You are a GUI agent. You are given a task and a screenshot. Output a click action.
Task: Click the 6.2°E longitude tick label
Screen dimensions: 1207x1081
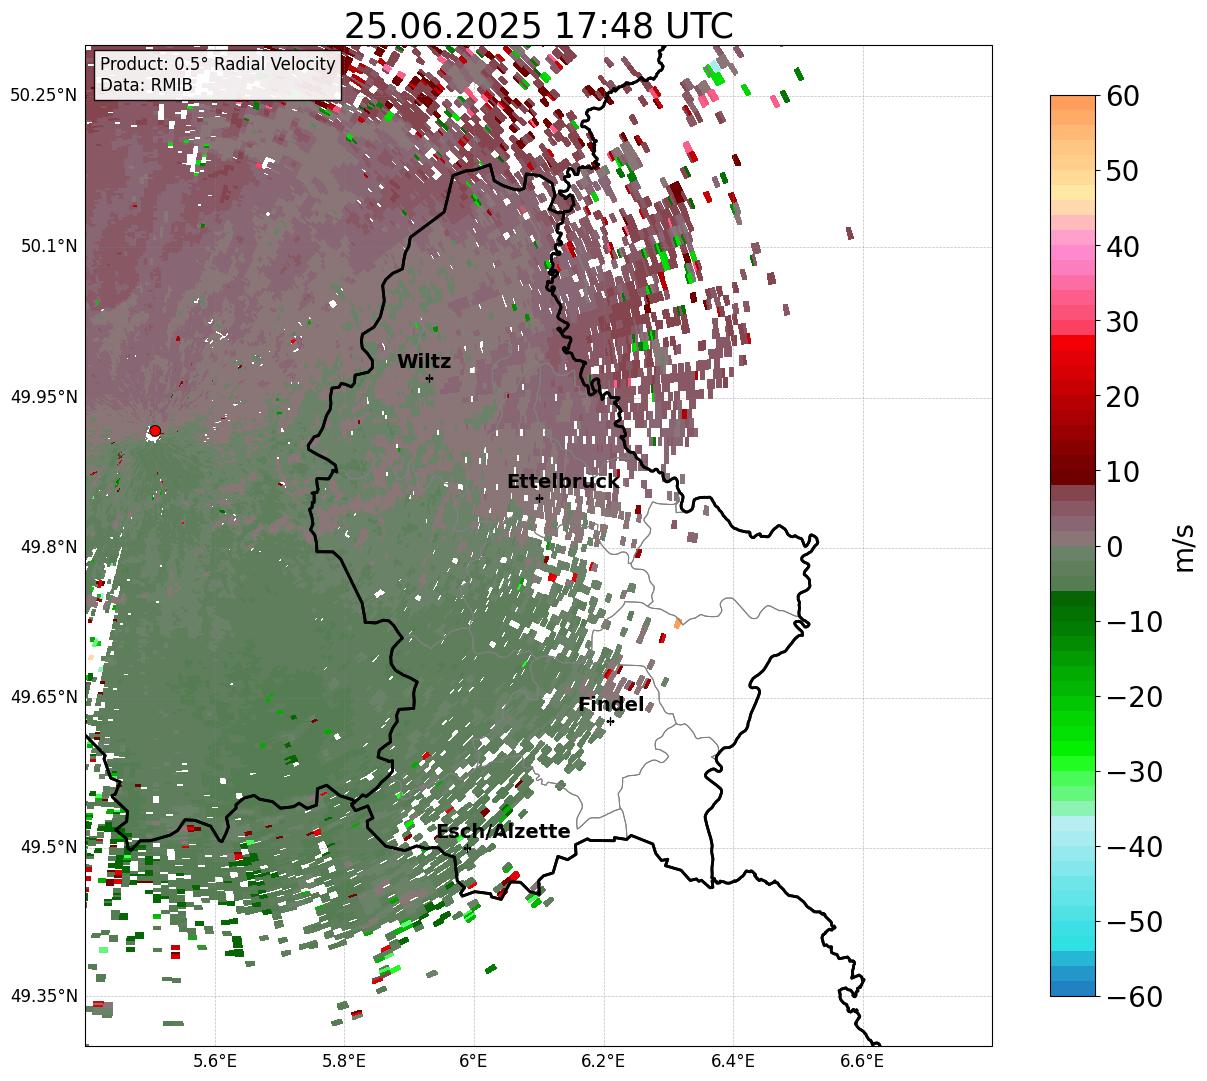pos(603,1062)
